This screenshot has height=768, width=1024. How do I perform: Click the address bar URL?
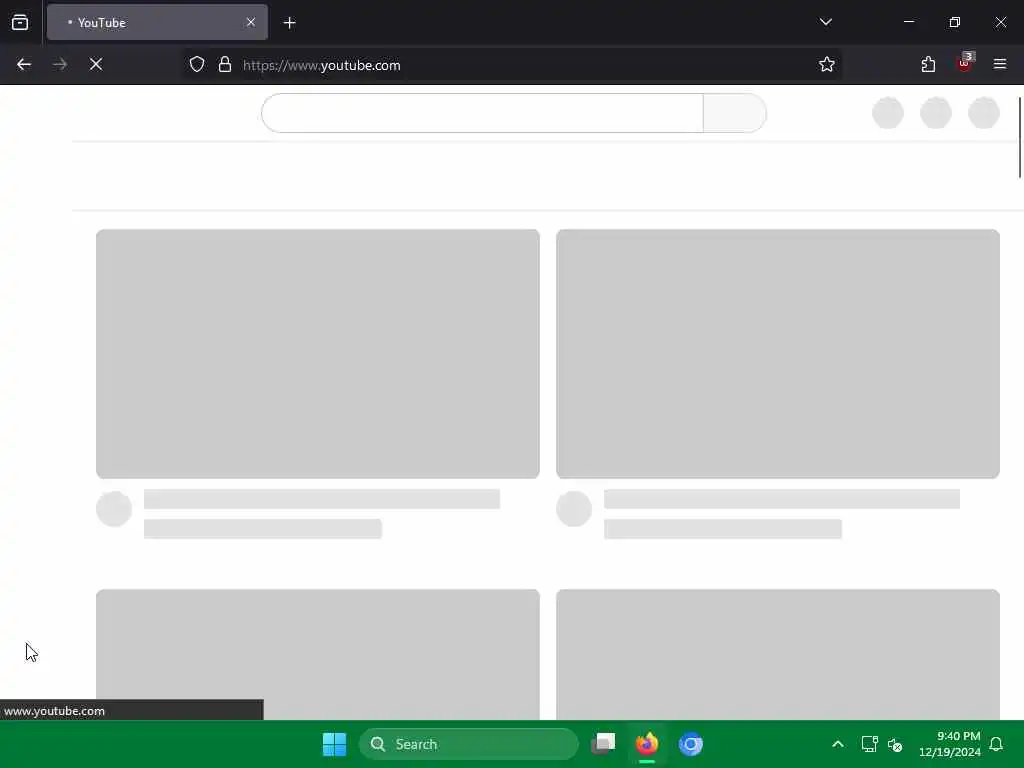click(321, 65)
